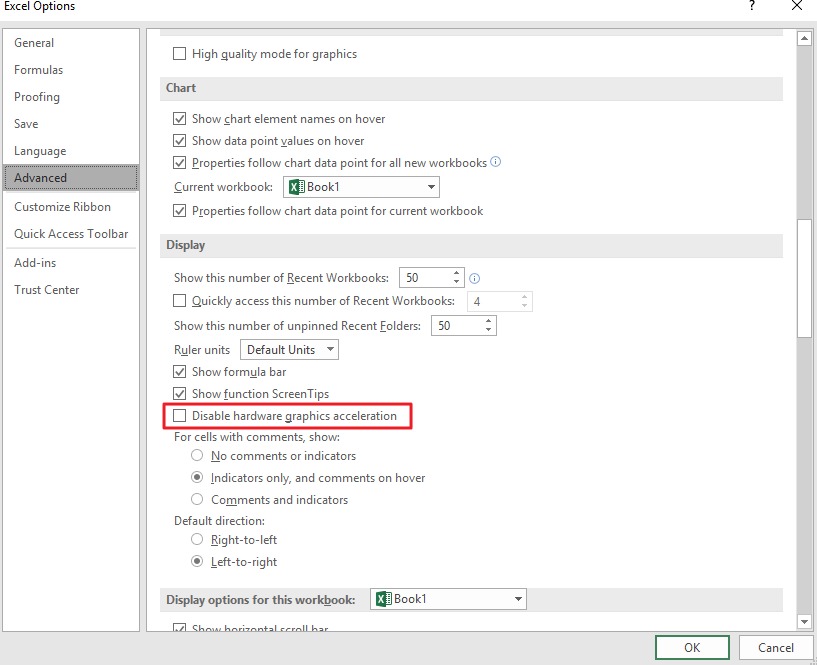
Task: Click info icon next to Recent Workbooks spinner
Action: click(474, 278)
